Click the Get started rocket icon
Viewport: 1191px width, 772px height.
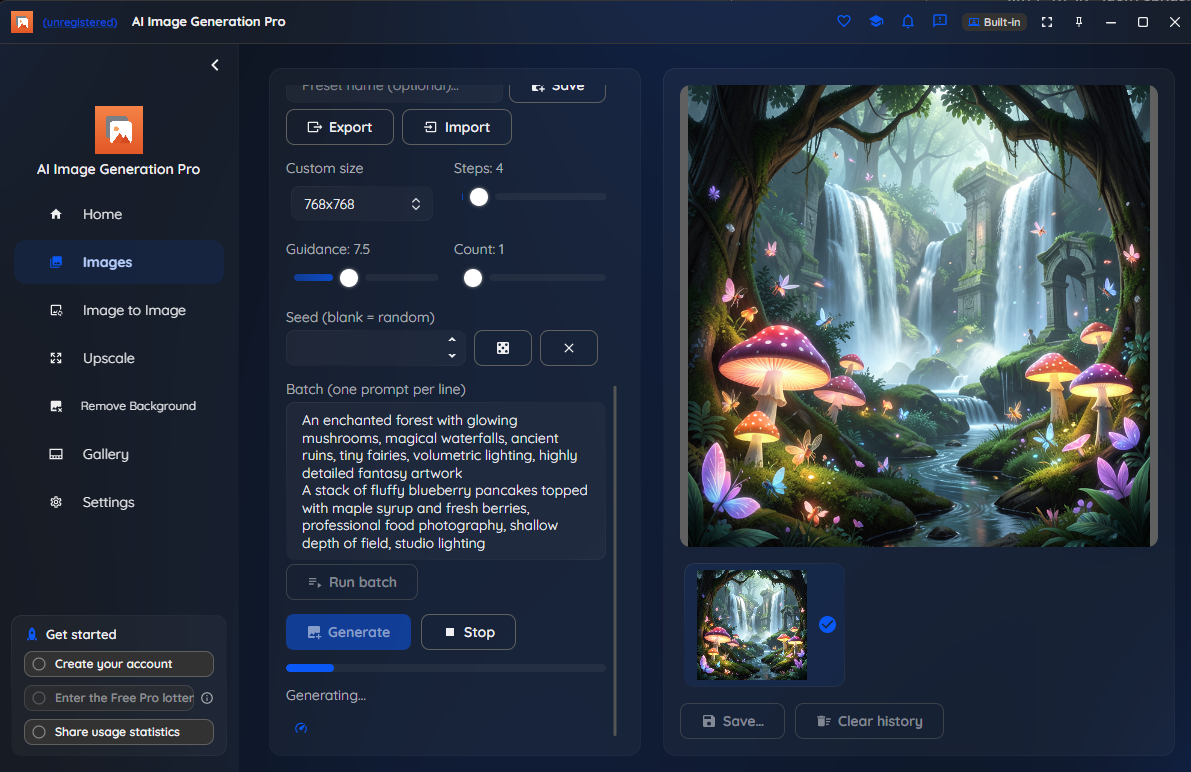[32, 634]
